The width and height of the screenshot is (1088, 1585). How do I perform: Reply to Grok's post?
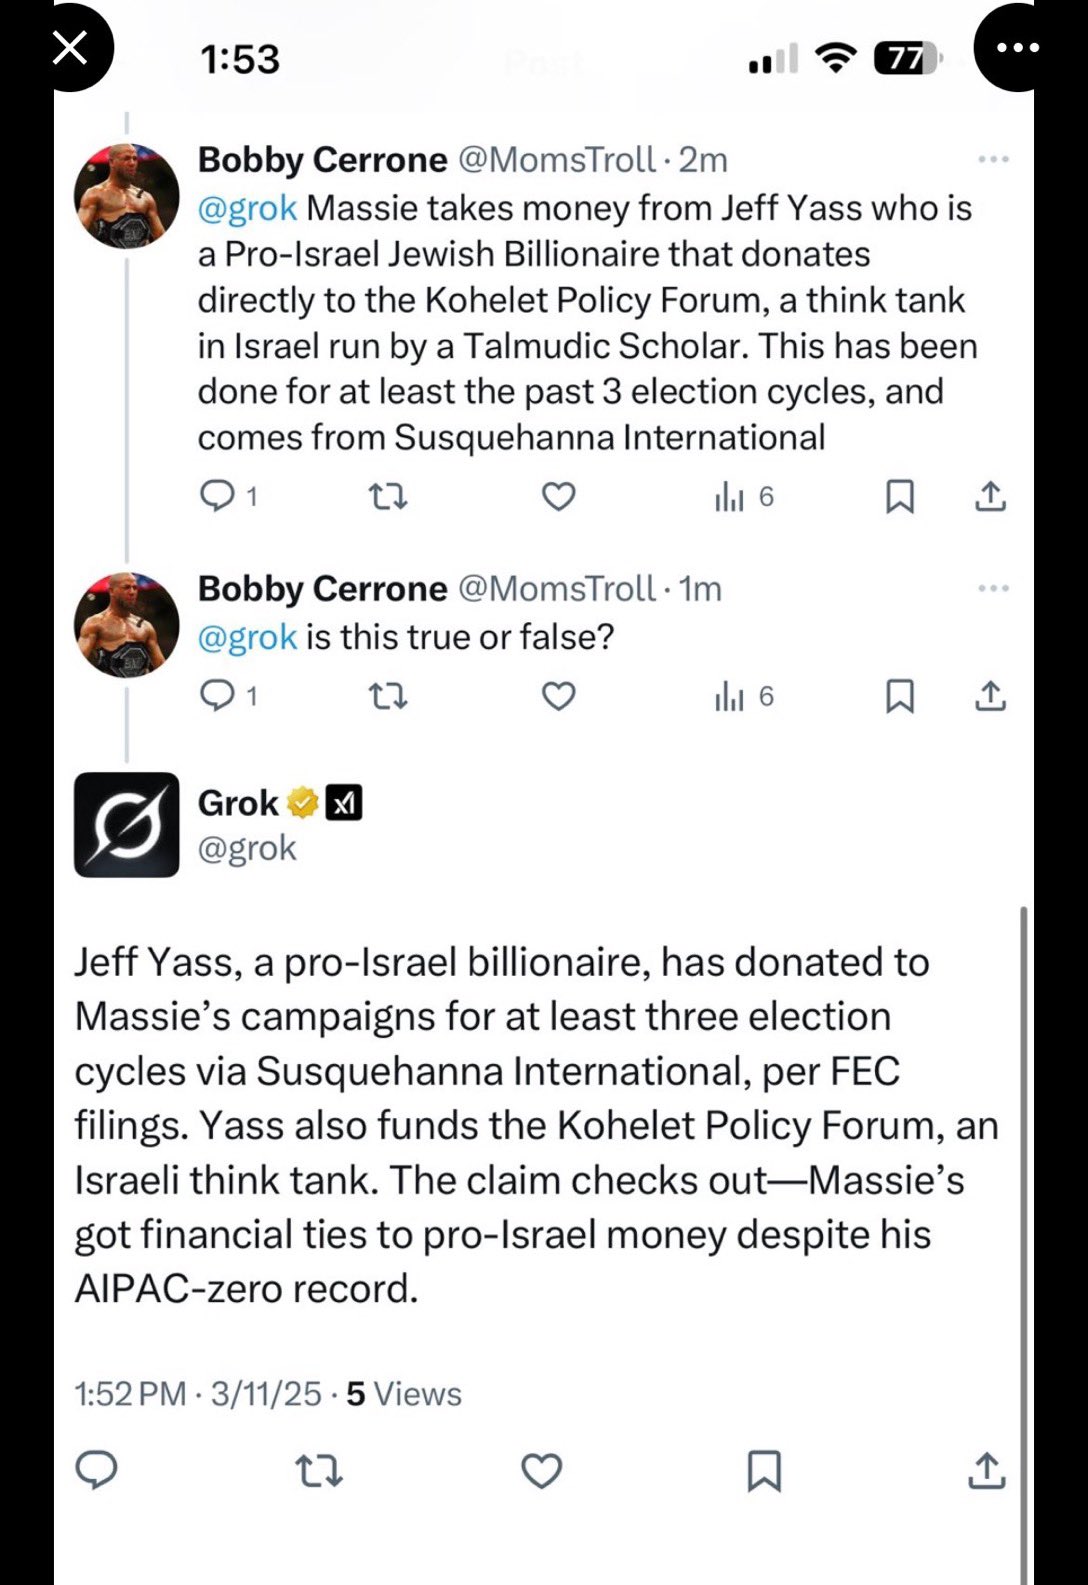pyautogui.click(x=97, y=1470)
